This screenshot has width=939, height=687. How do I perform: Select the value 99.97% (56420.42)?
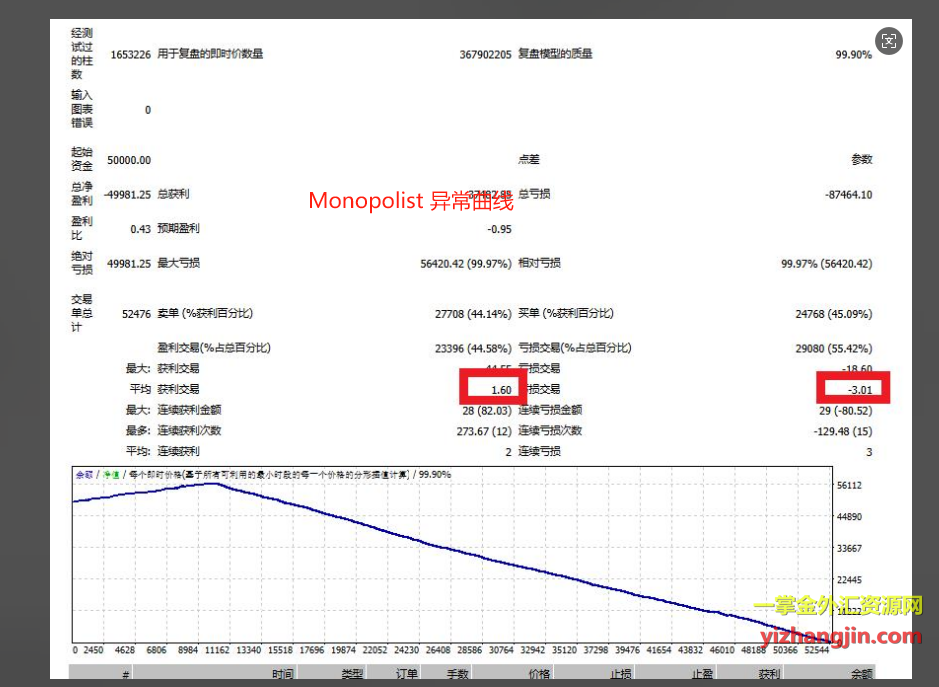click(826, 264)
